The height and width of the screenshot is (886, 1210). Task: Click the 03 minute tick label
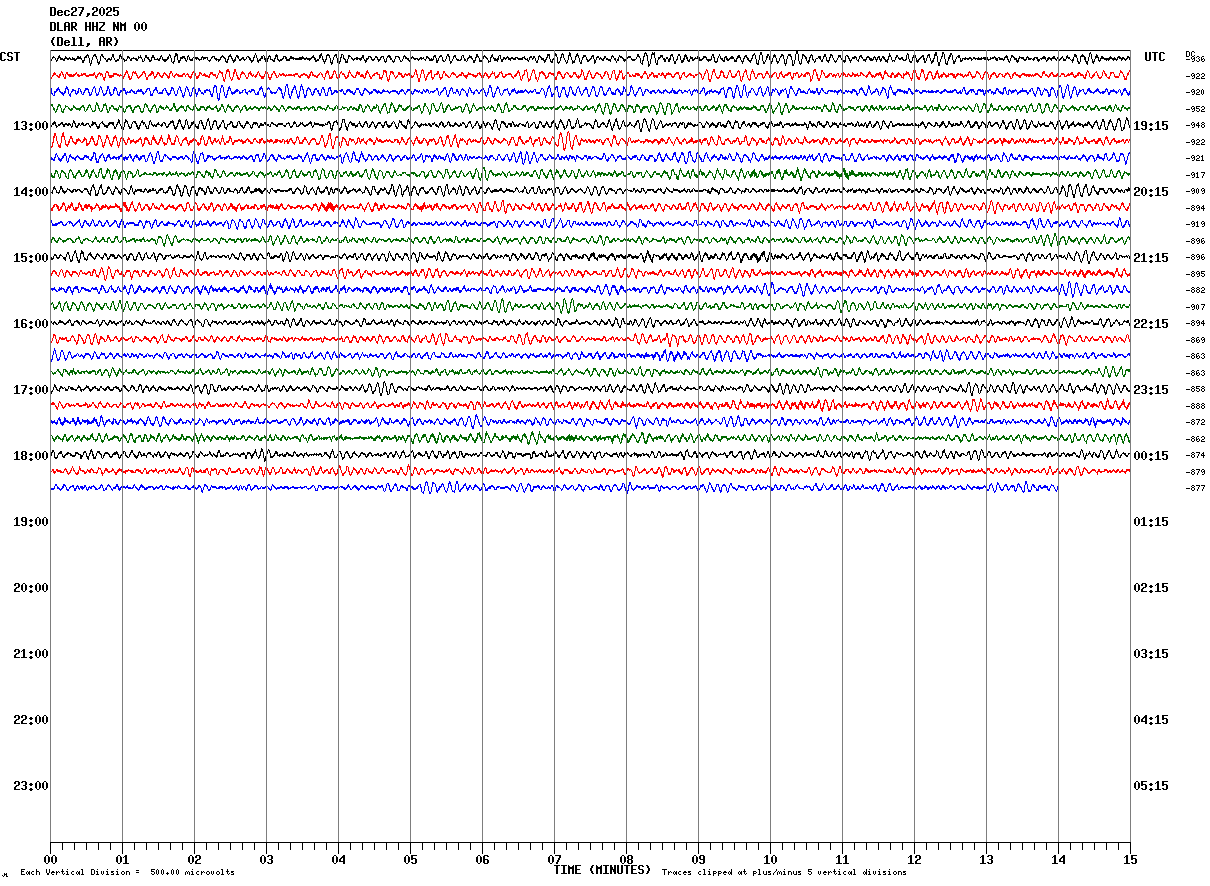pos(266,860)
